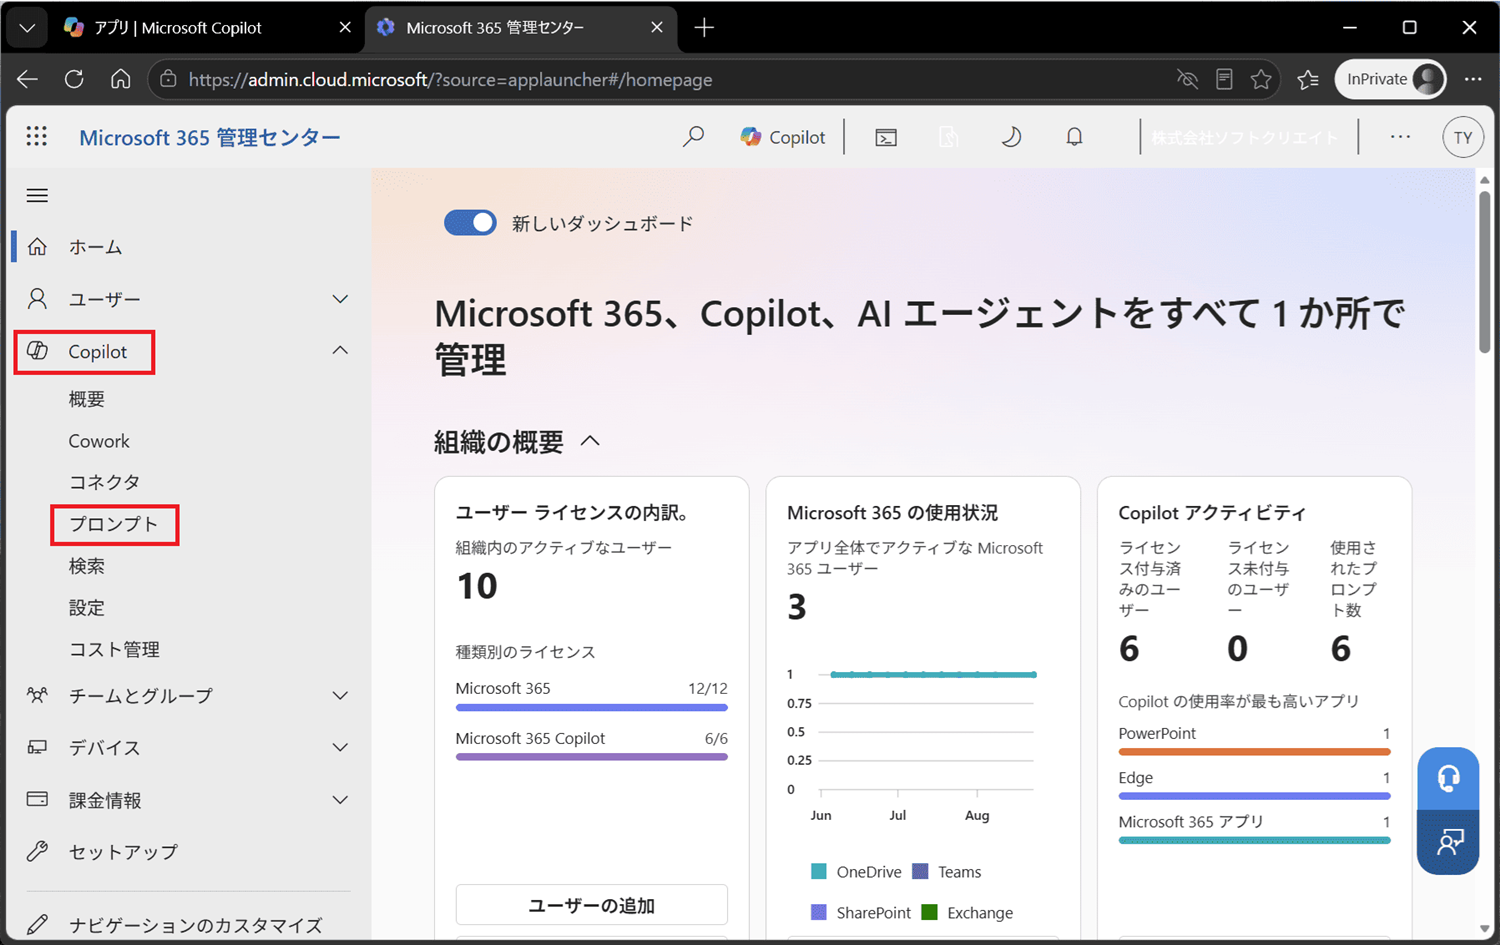Image resolution: width=1500 pixels, height=945 pixels.
Task: Click the search magnifier icon in header
Action: tap(693, 137)
